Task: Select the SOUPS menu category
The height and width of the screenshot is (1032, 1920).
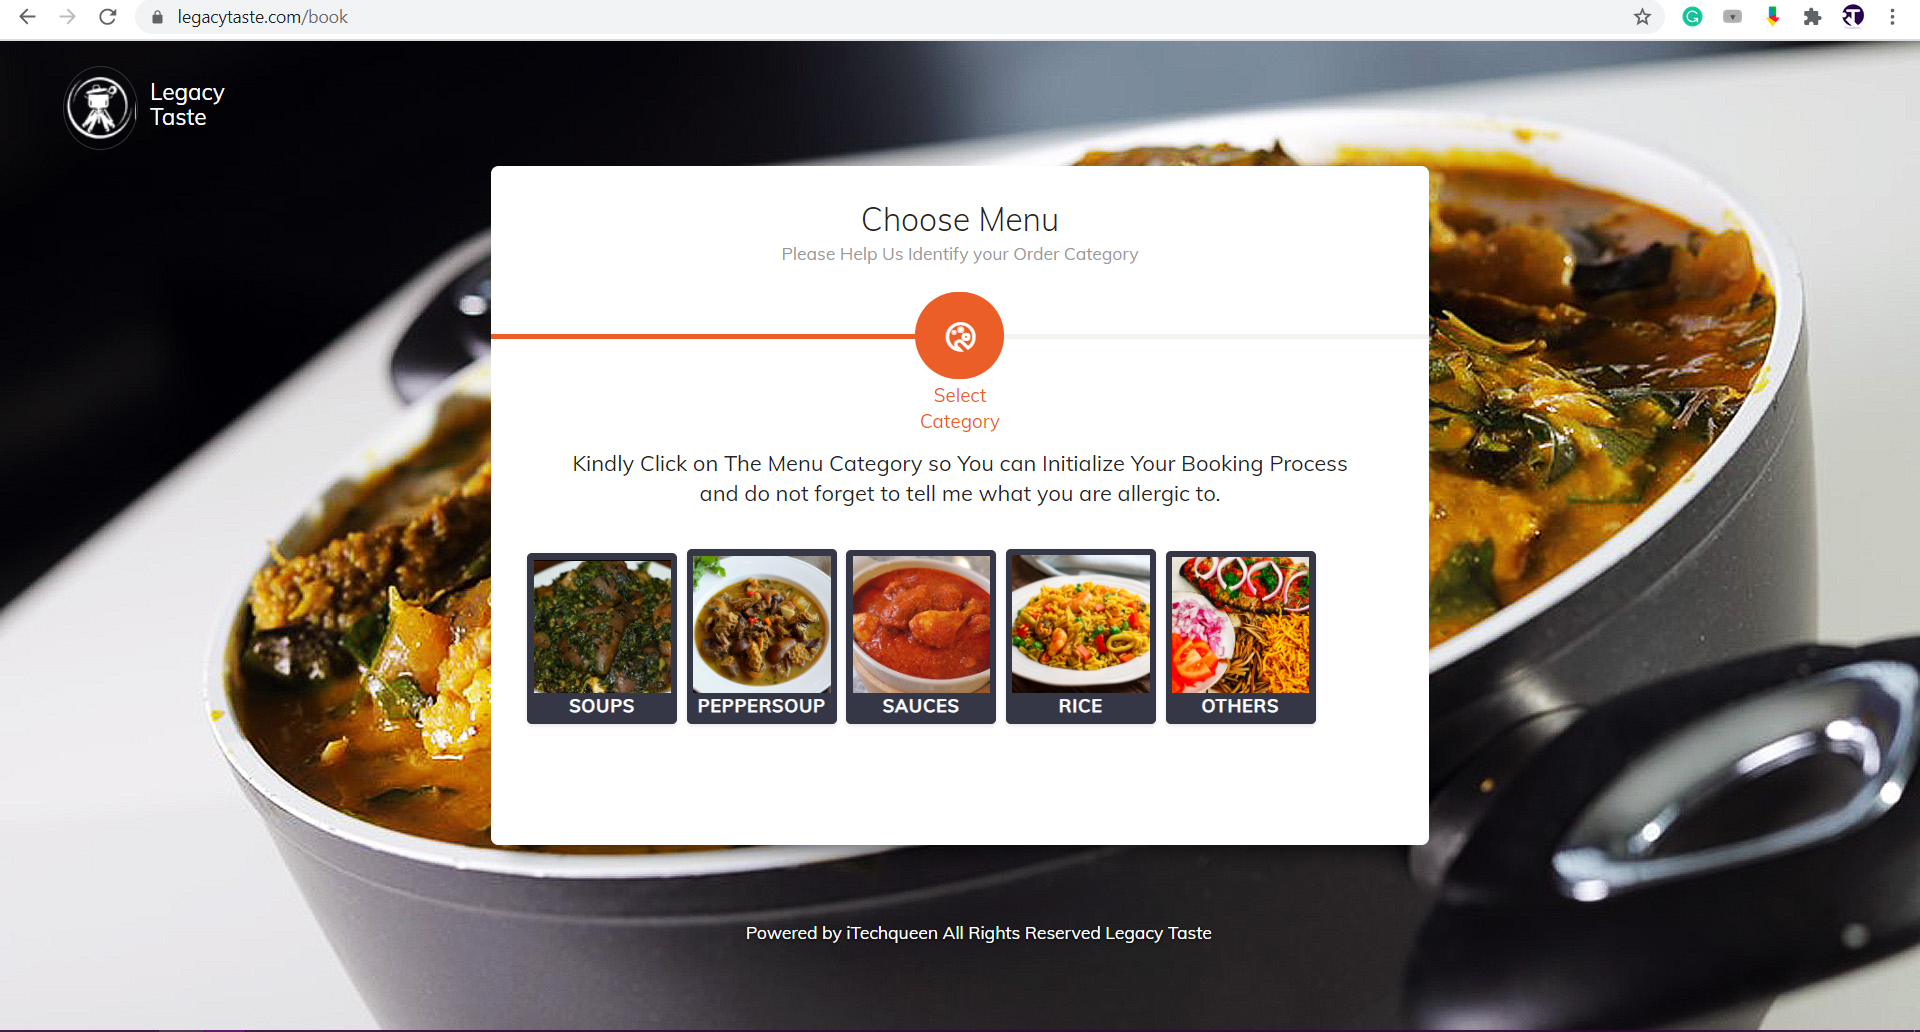Action: 602,638
